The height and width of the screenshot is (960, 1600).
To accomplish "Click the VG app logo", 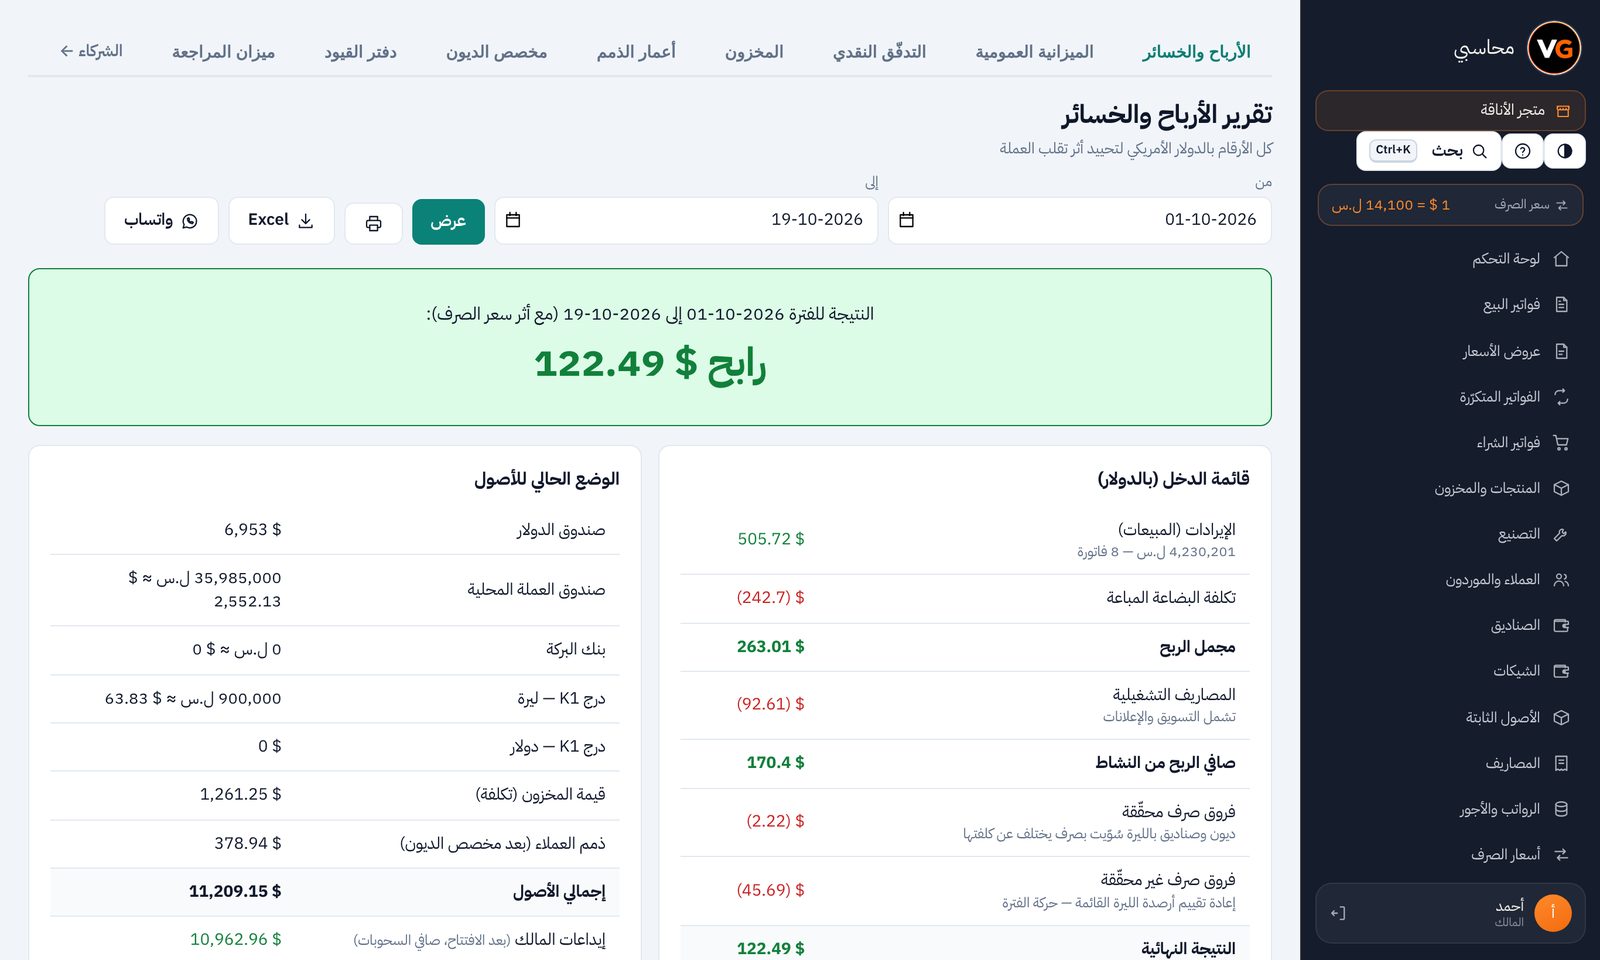I will click(x=1554, y=48).
